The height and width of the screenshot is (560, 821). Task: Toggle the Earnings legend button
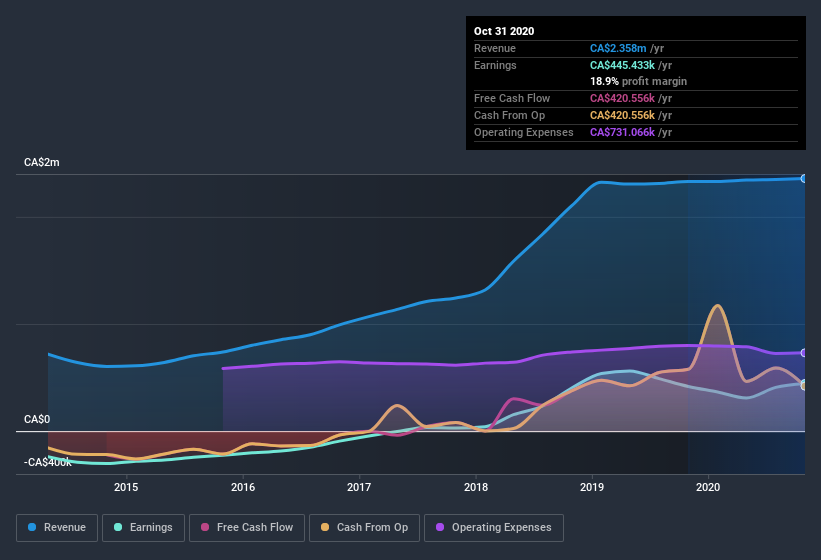click(143, 528)
